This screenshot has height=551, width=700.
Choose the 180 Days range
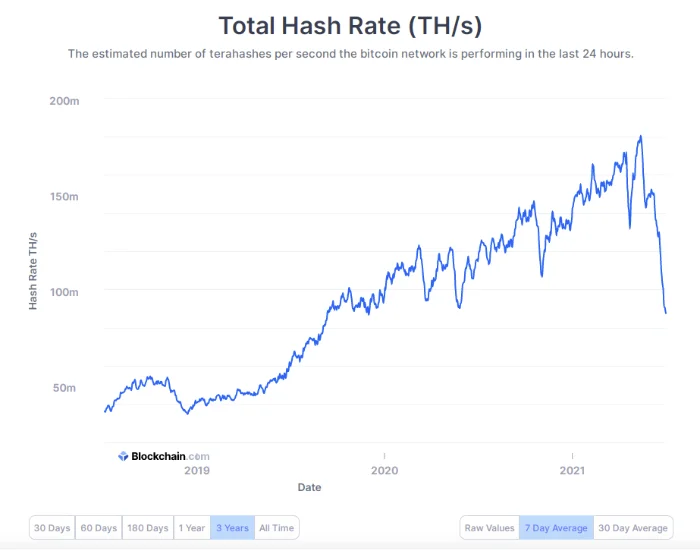pos(147,528)
